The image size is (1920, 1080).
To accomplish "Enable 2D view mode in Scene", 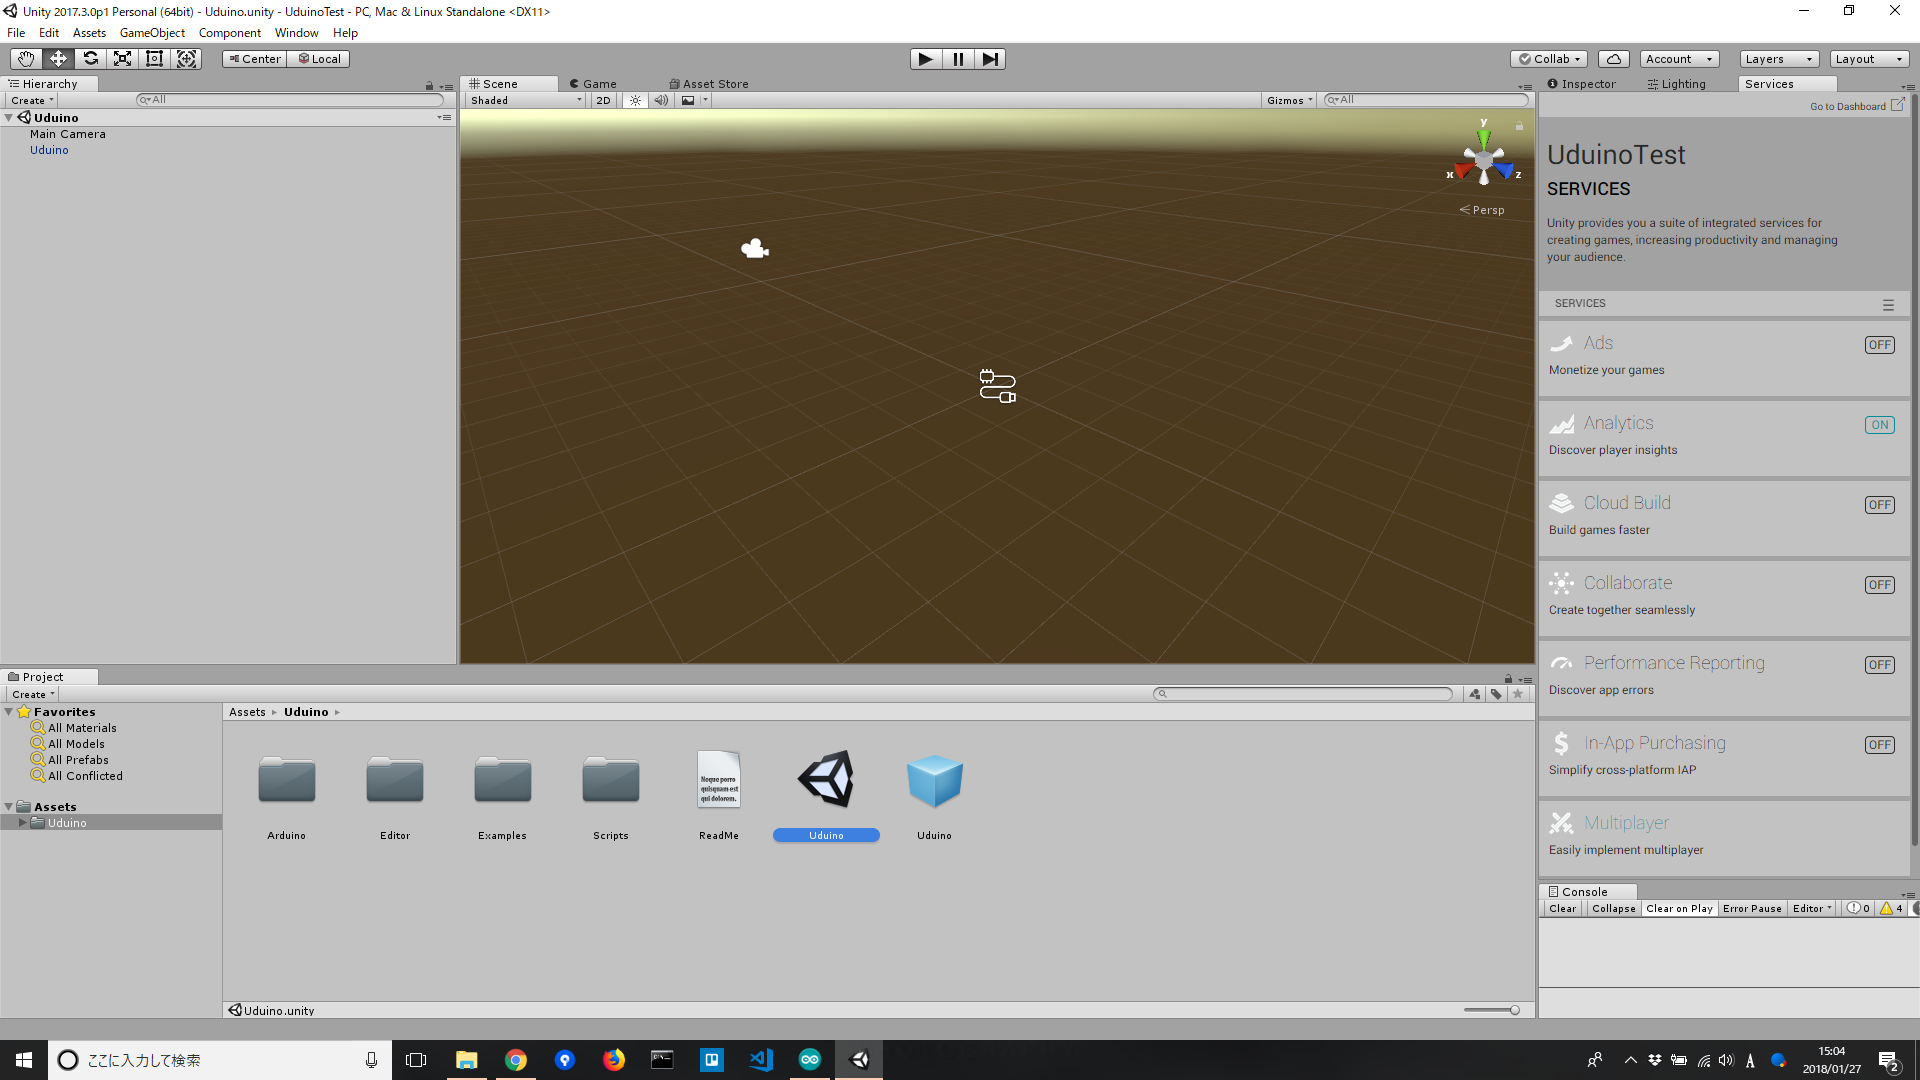I will point(603,100).
